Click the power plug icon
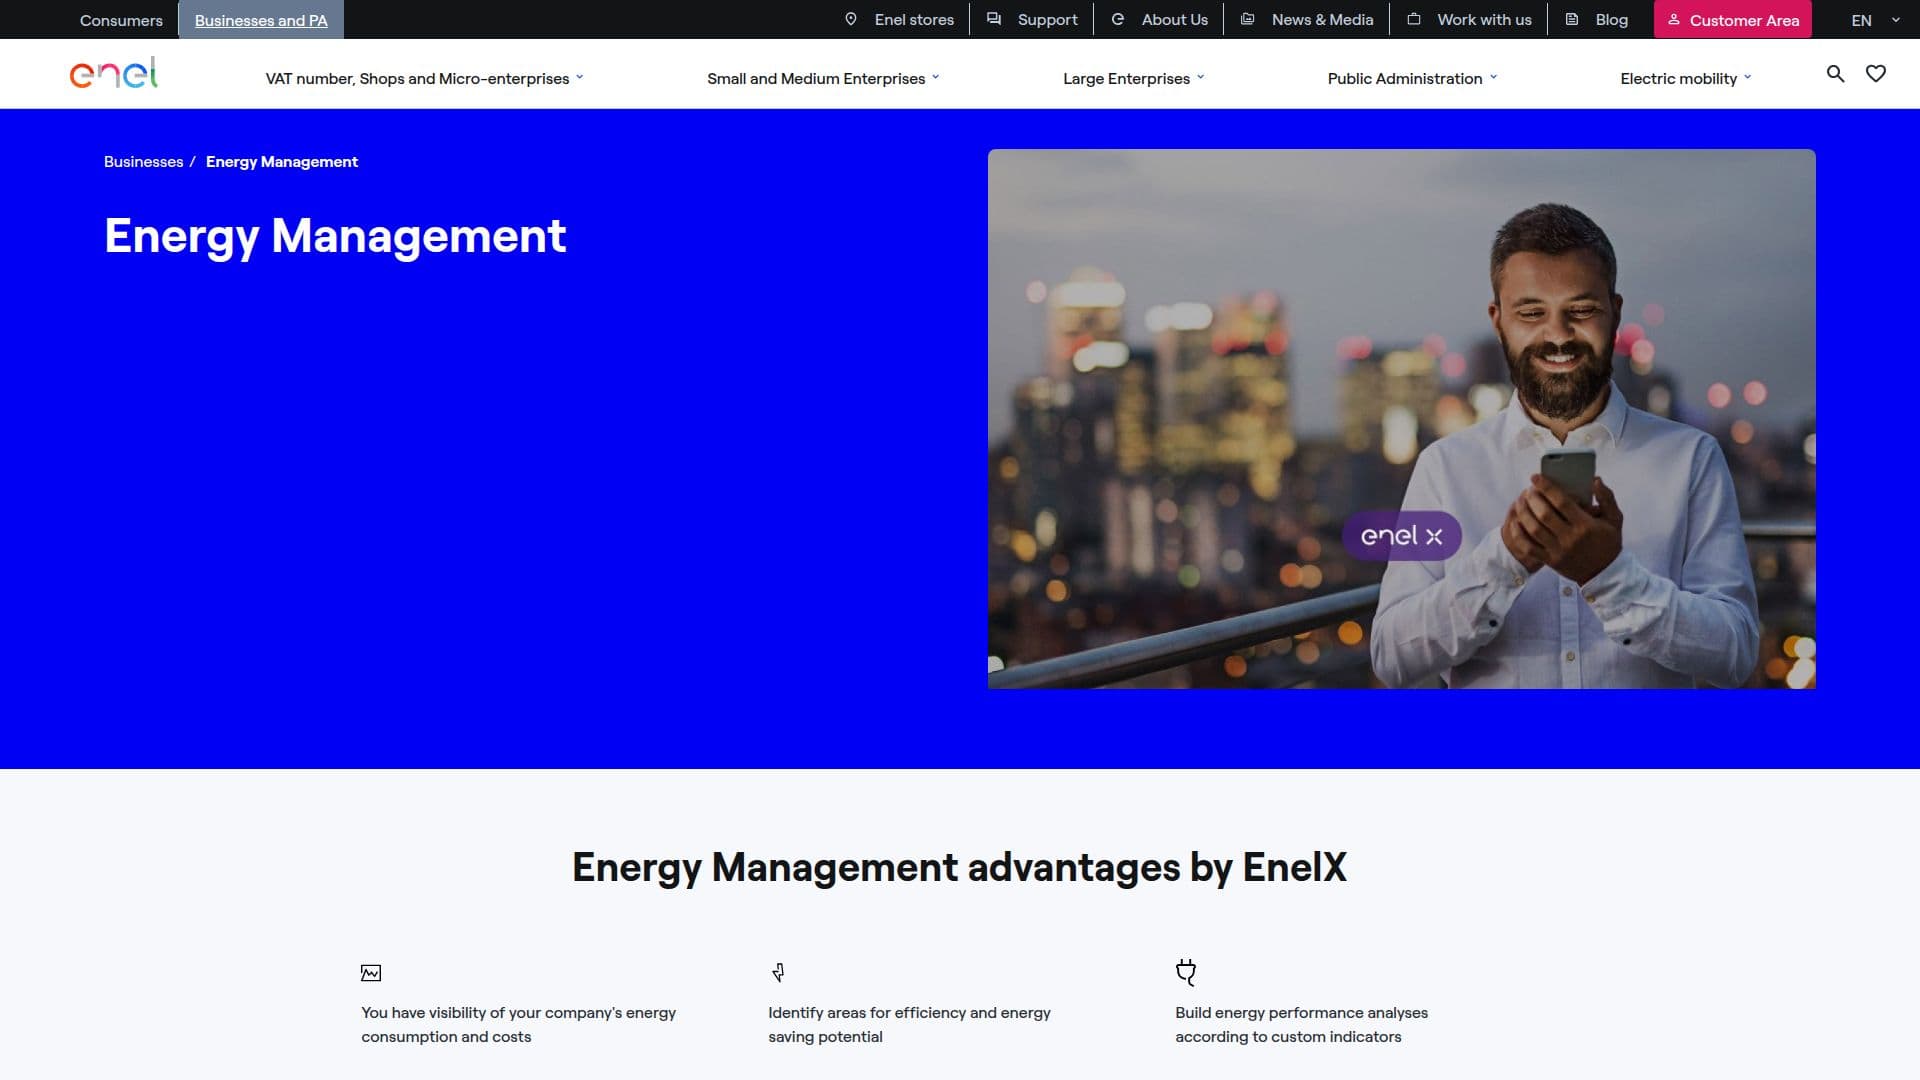Image resolution: width=1920 pixels, height=1080 pixels. click(x=1186, y=972)
